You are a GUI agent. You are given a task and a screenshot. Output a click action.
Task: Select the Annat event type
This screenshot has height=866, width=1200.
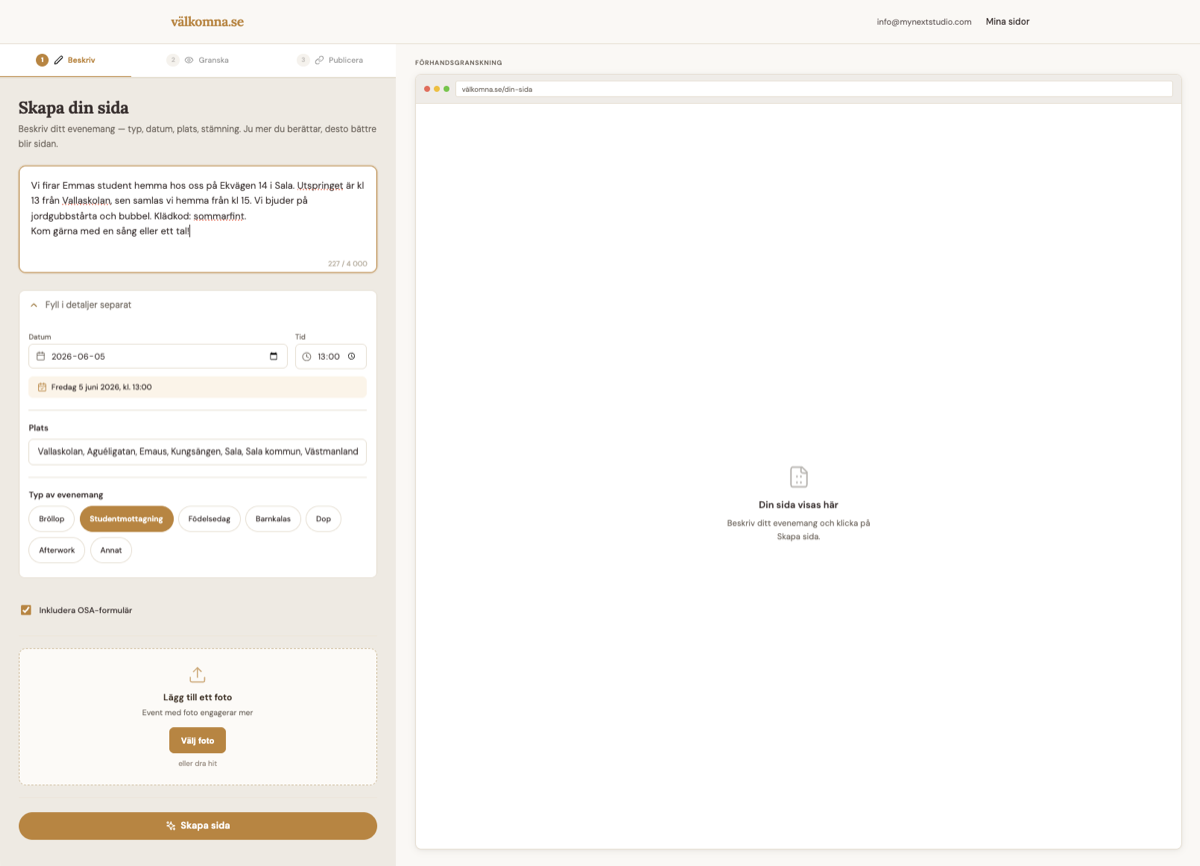(x=111, y=550)
